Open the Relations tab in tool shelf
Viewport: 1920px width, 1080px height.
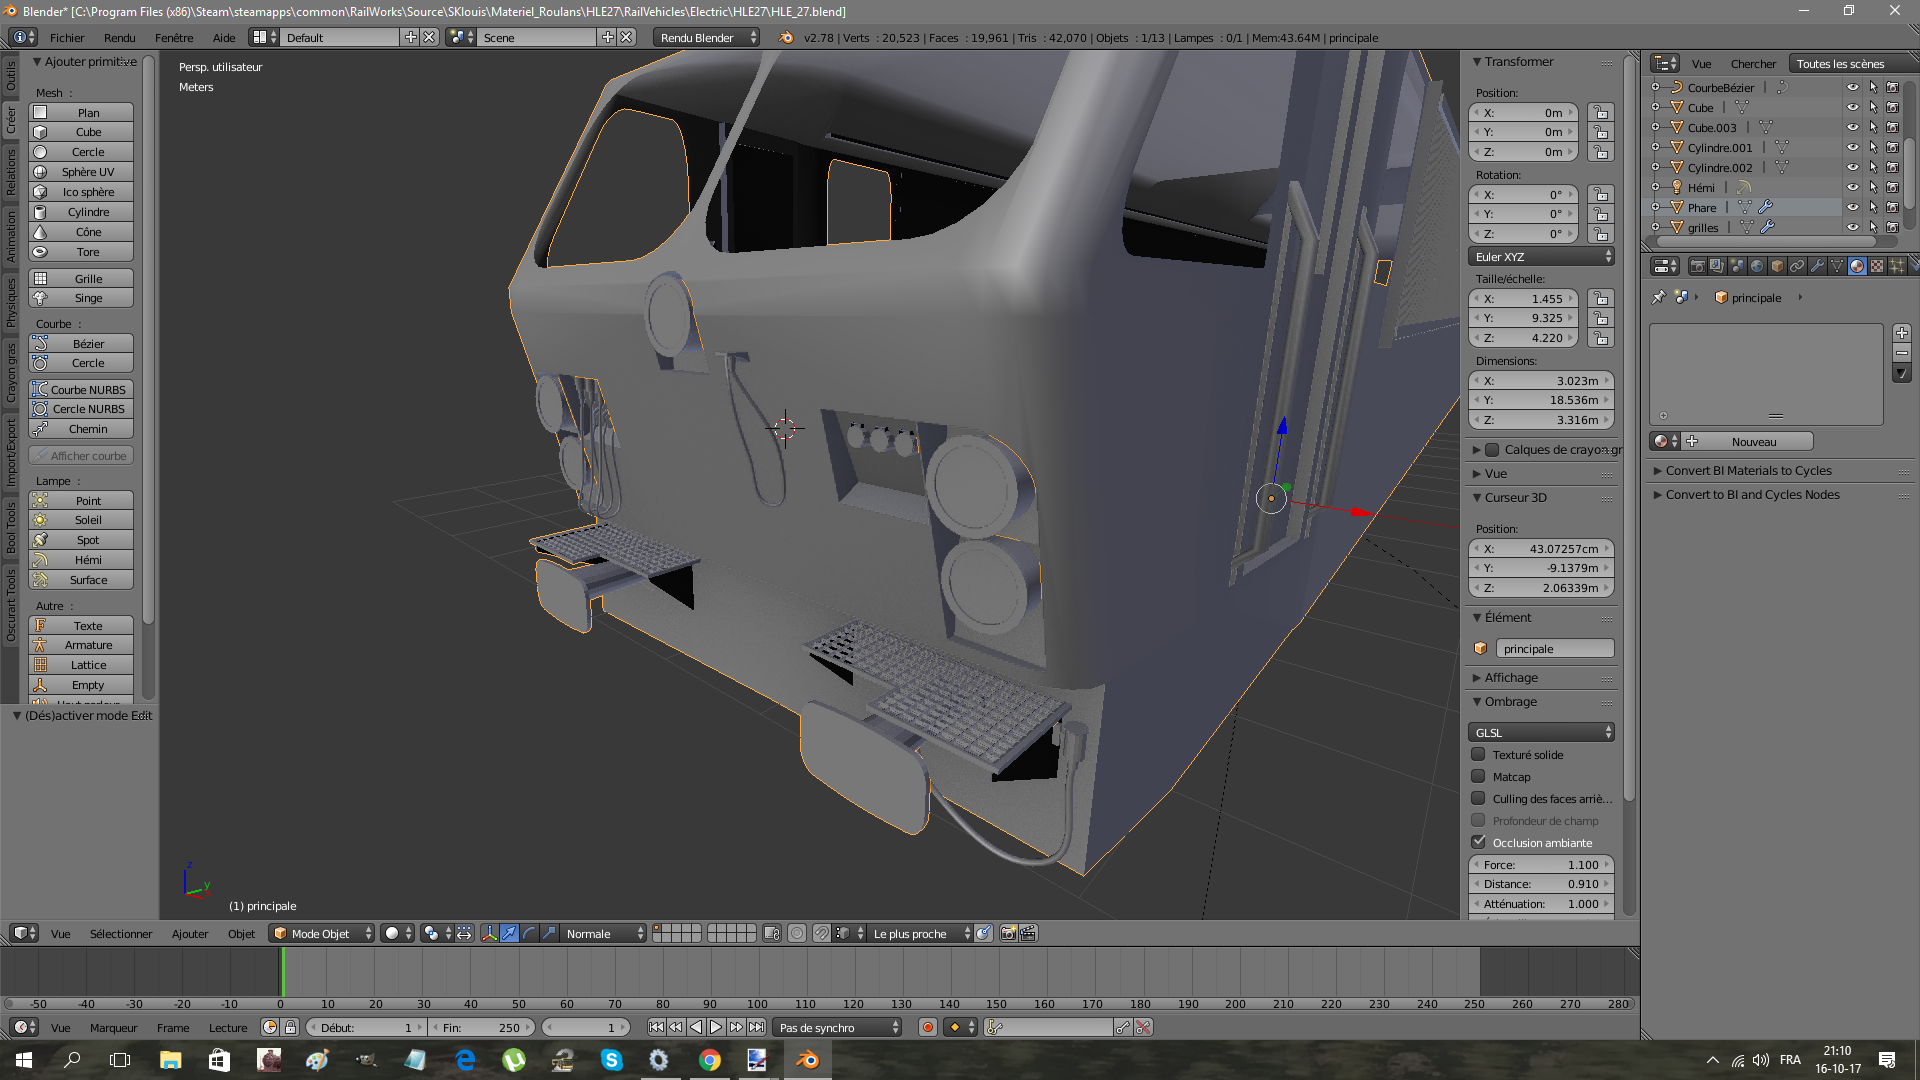coord(11,171)
